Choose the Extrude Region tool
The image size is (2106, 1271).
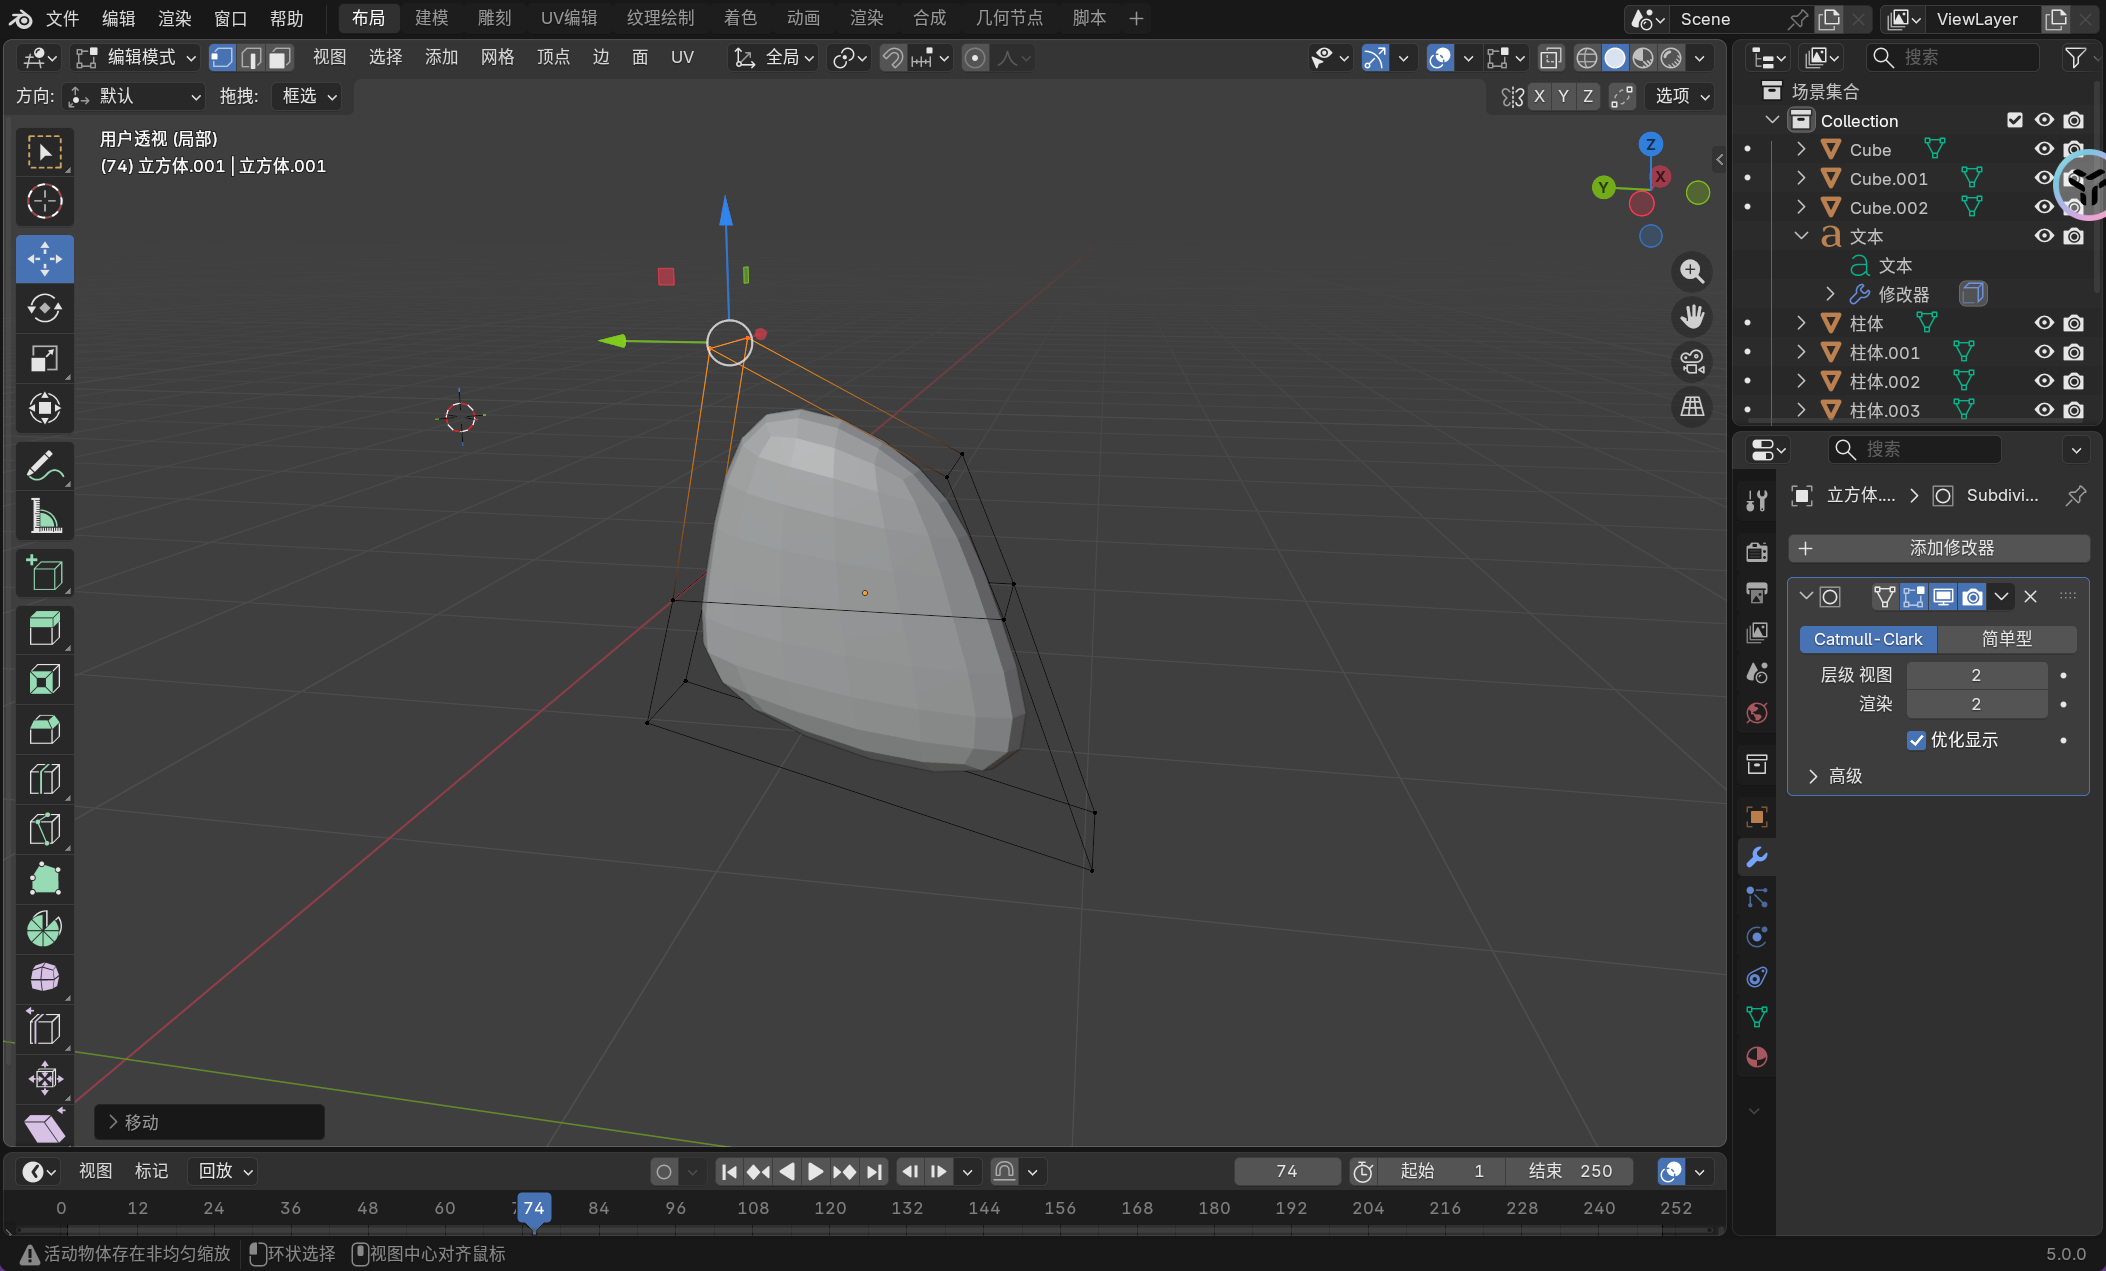coord(44,629)
